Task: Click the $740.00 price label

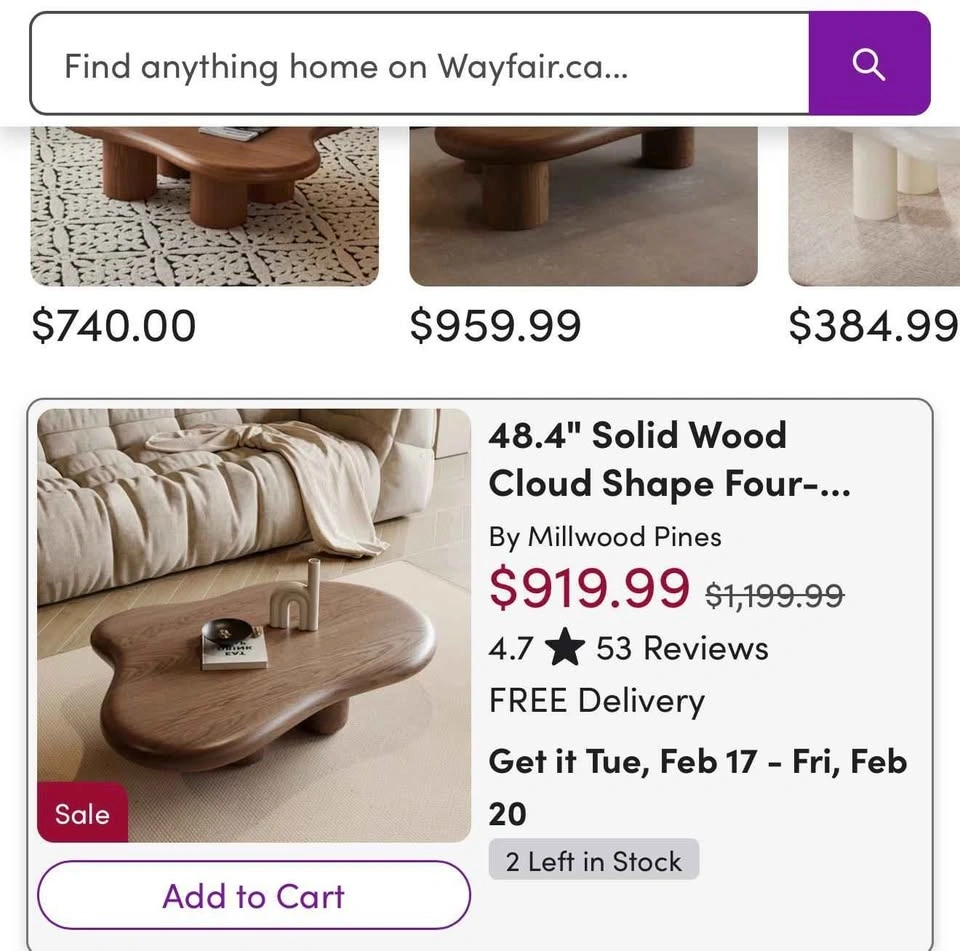Action: point(114,326)
